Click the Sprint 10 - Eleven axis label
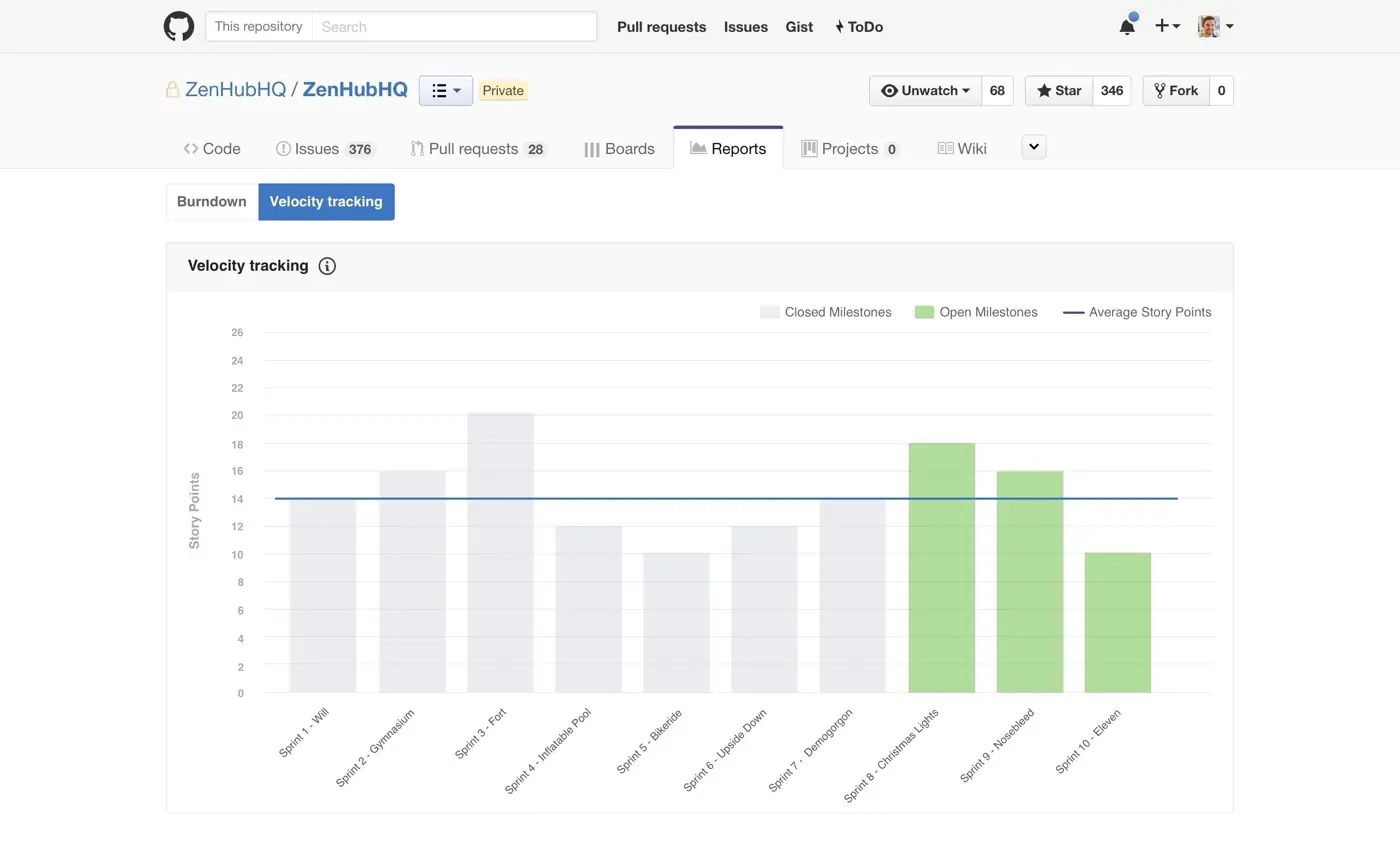This screenshot has height=850, width=1400. pyautogui.click(x=1088, y=741)
